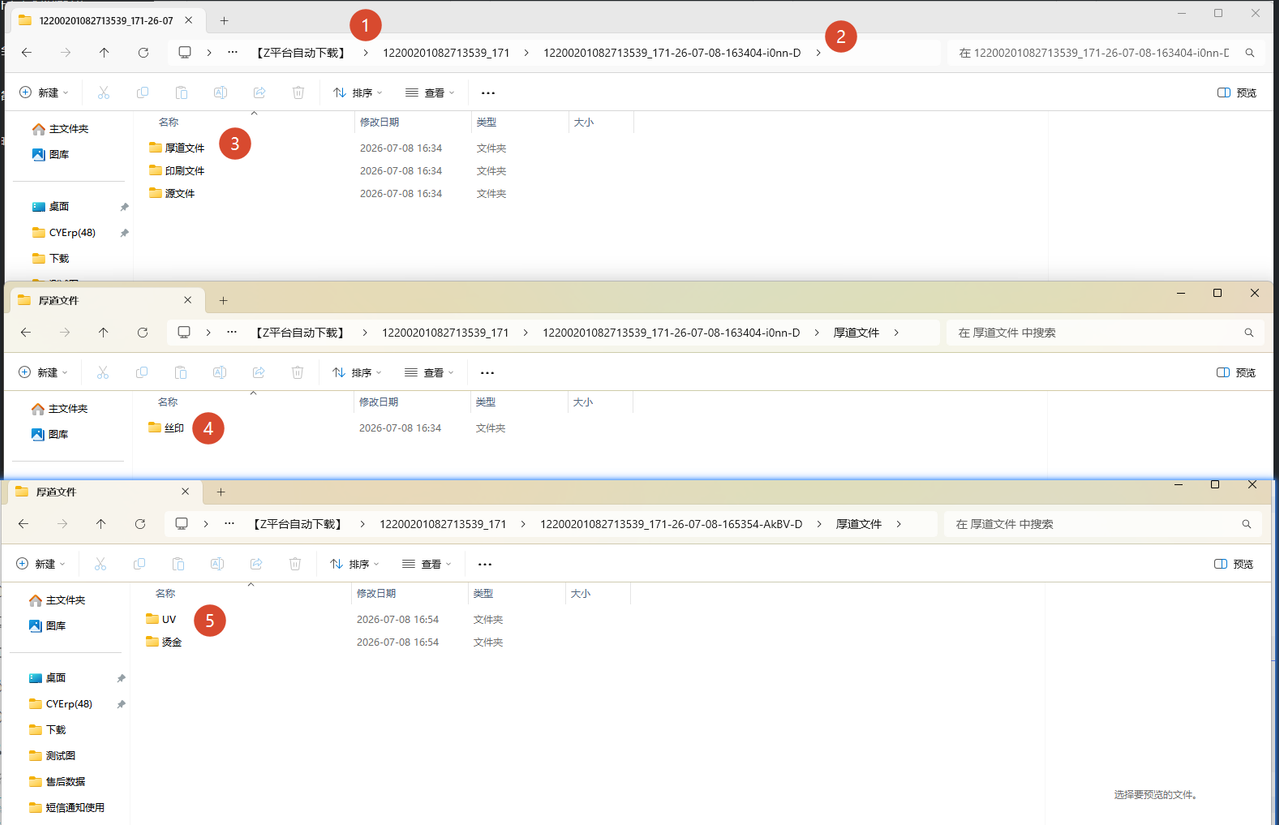Select 厚道文件 tab in window containing 丝印 folder

pos(105,300)
